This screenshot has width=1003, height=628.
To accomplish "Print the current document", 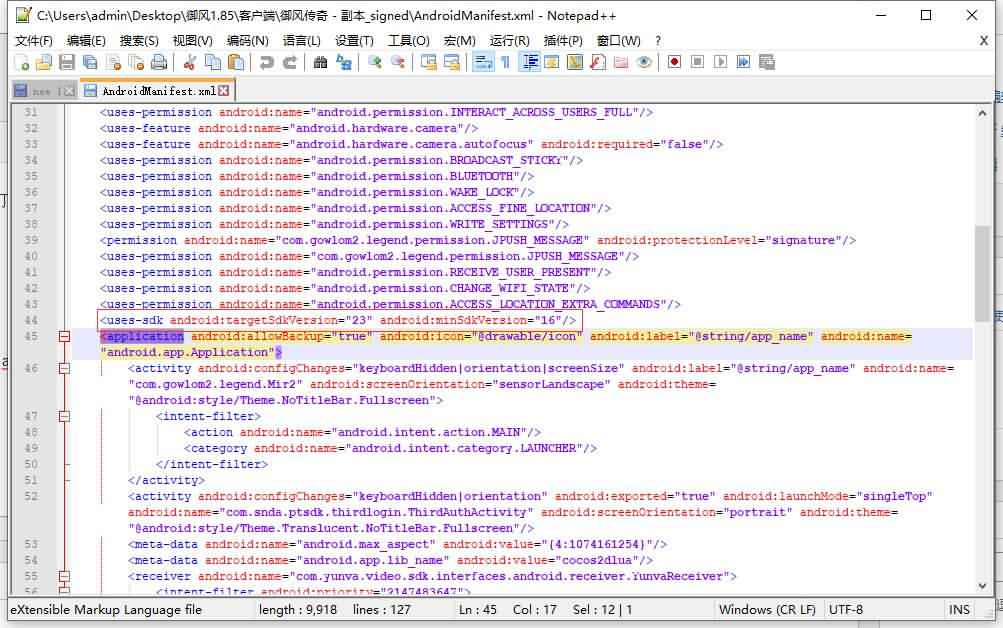I will point(159,62).
